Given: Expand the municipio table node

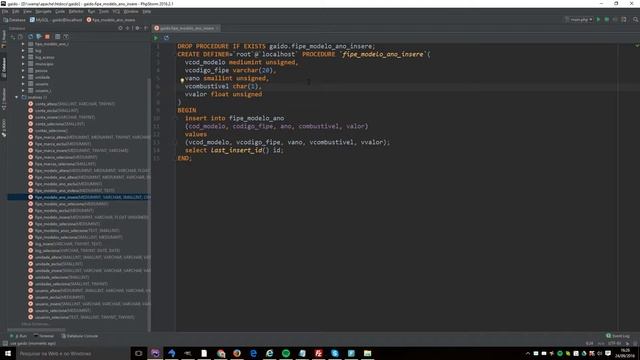Looking at the screenshot, I should click(x=23, y=64).
